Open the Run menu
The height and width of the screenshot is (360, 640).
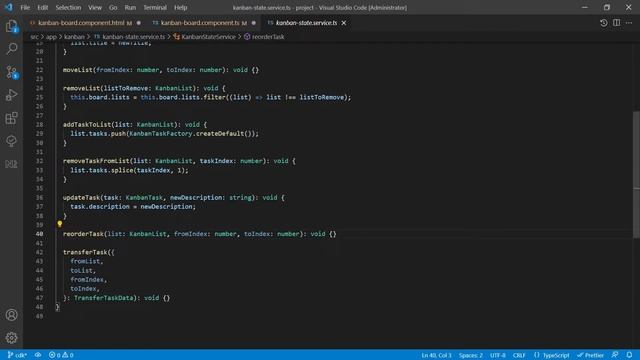pyautogui.click(x=130, y=7)
